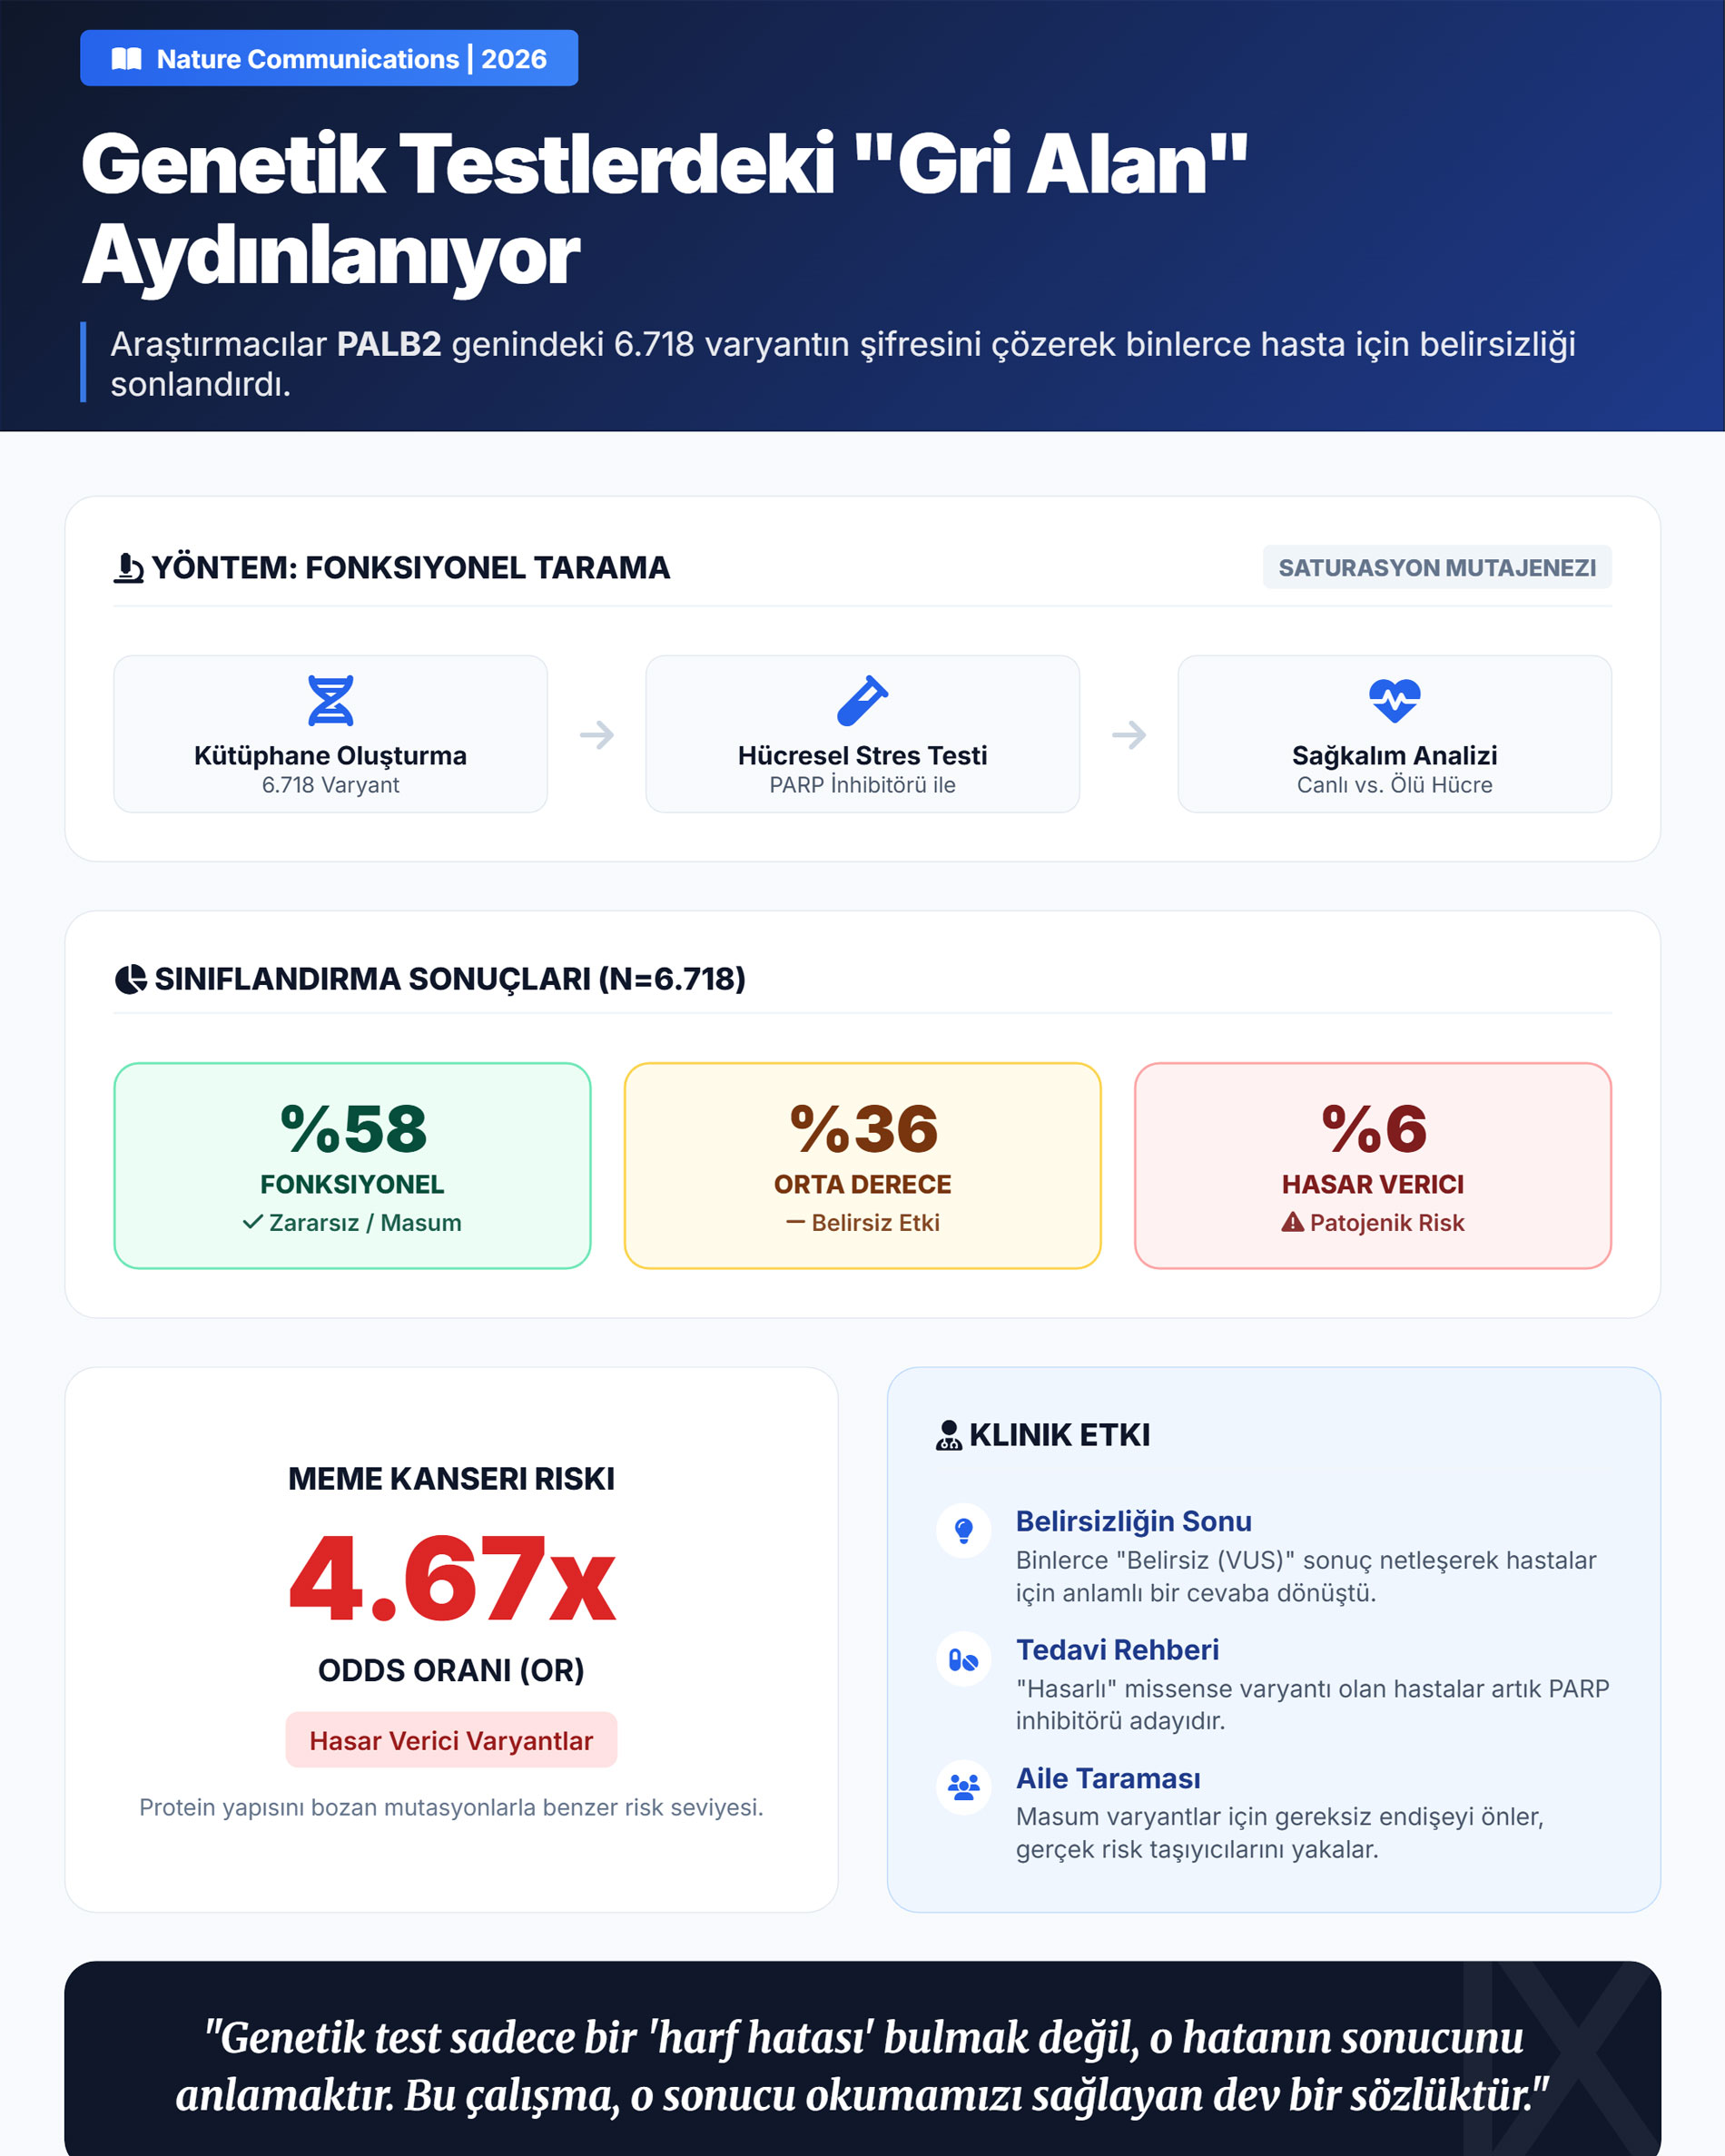The width and height of the screenshot is (1725, 2156).
Task: Click the people icon next to Aile Taraması
Action: [x=964, y=1788]
